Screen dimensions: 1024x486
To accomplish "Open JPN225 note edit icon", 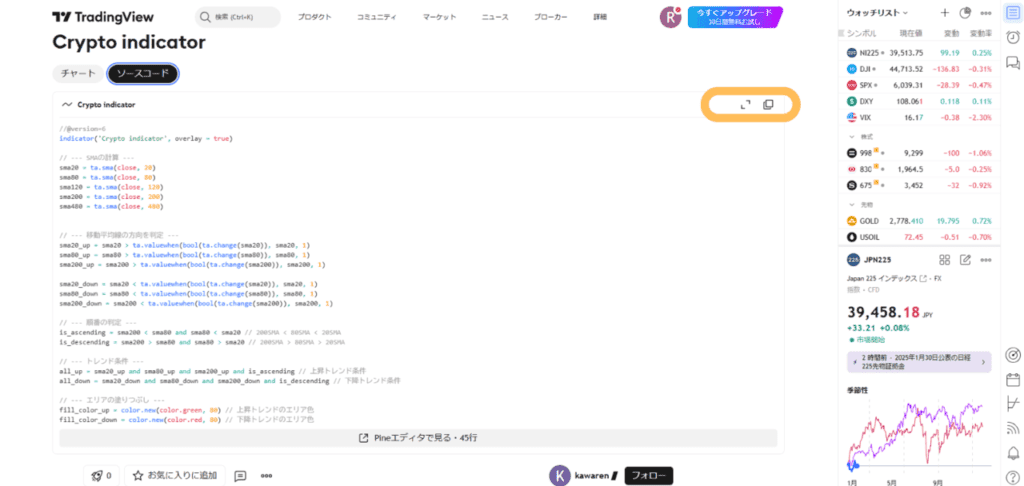I will coord(965,260).
